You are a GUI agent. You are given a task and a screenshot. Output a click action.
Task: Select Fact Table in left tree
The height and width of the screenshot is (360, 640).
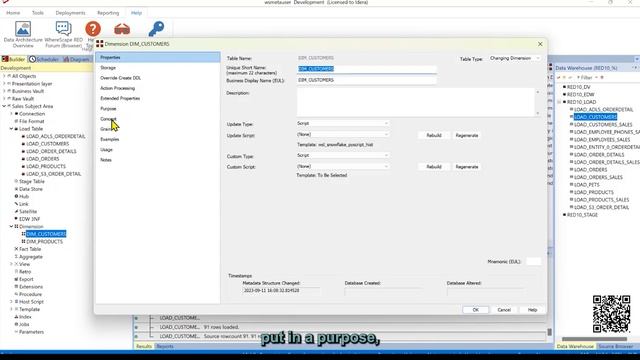click(x=30, y=249)
